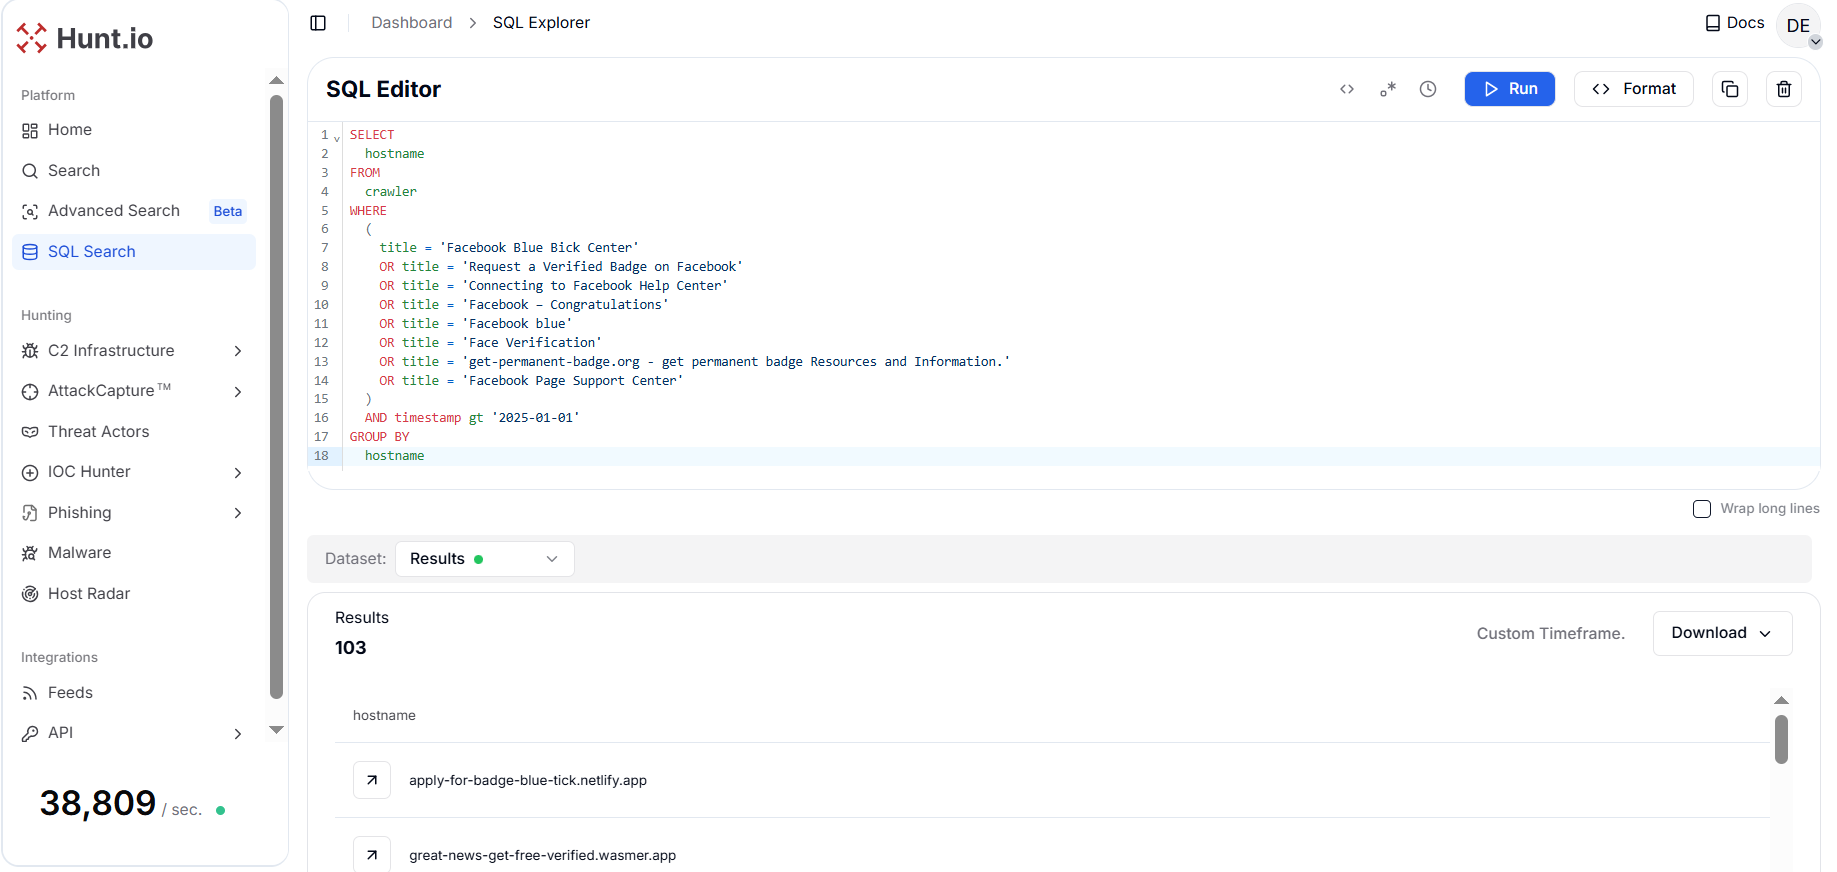Open apply-for-badge-blue-tick.netlify.app arrow icon
Viewport: 1837px width, 872px height.
coord(372,780)
